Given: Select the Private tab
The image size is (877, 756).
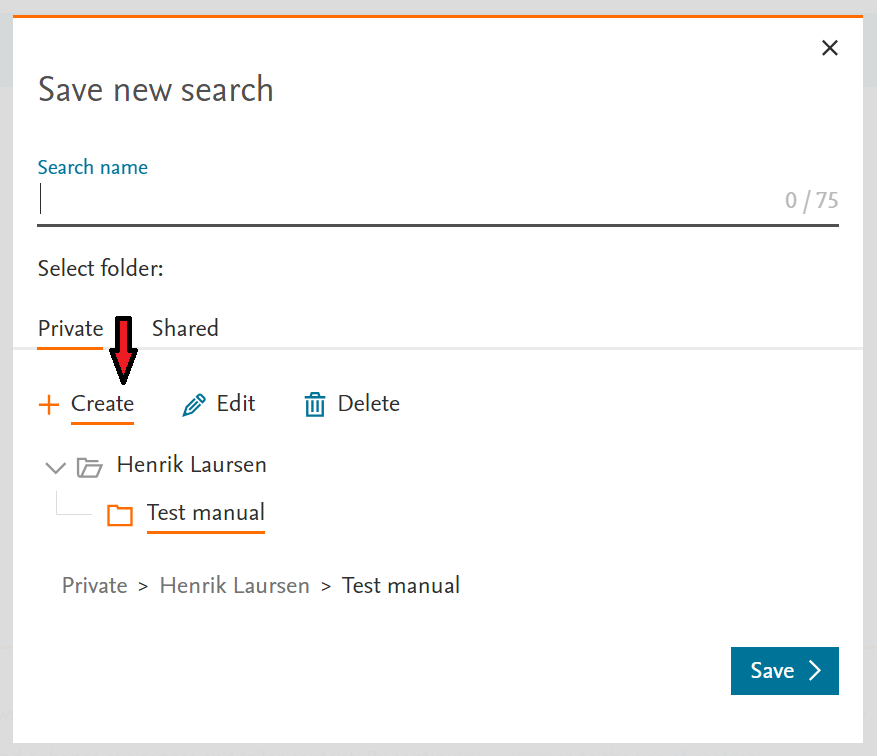Looking at the screenshot, I should 70,329.
